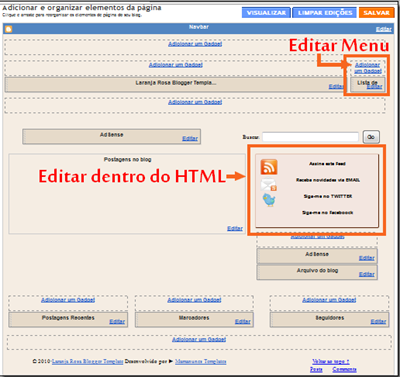Select the Arquivo do blog gadget block
The width and height of the screenshot is (400, 377).
(x=317, y=272)
